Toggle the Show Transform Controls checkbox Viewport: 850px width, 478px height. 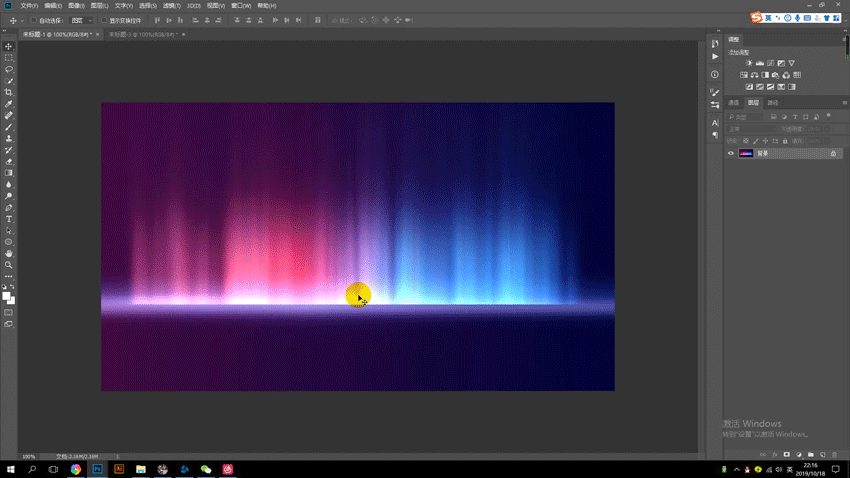coord(104,21)
